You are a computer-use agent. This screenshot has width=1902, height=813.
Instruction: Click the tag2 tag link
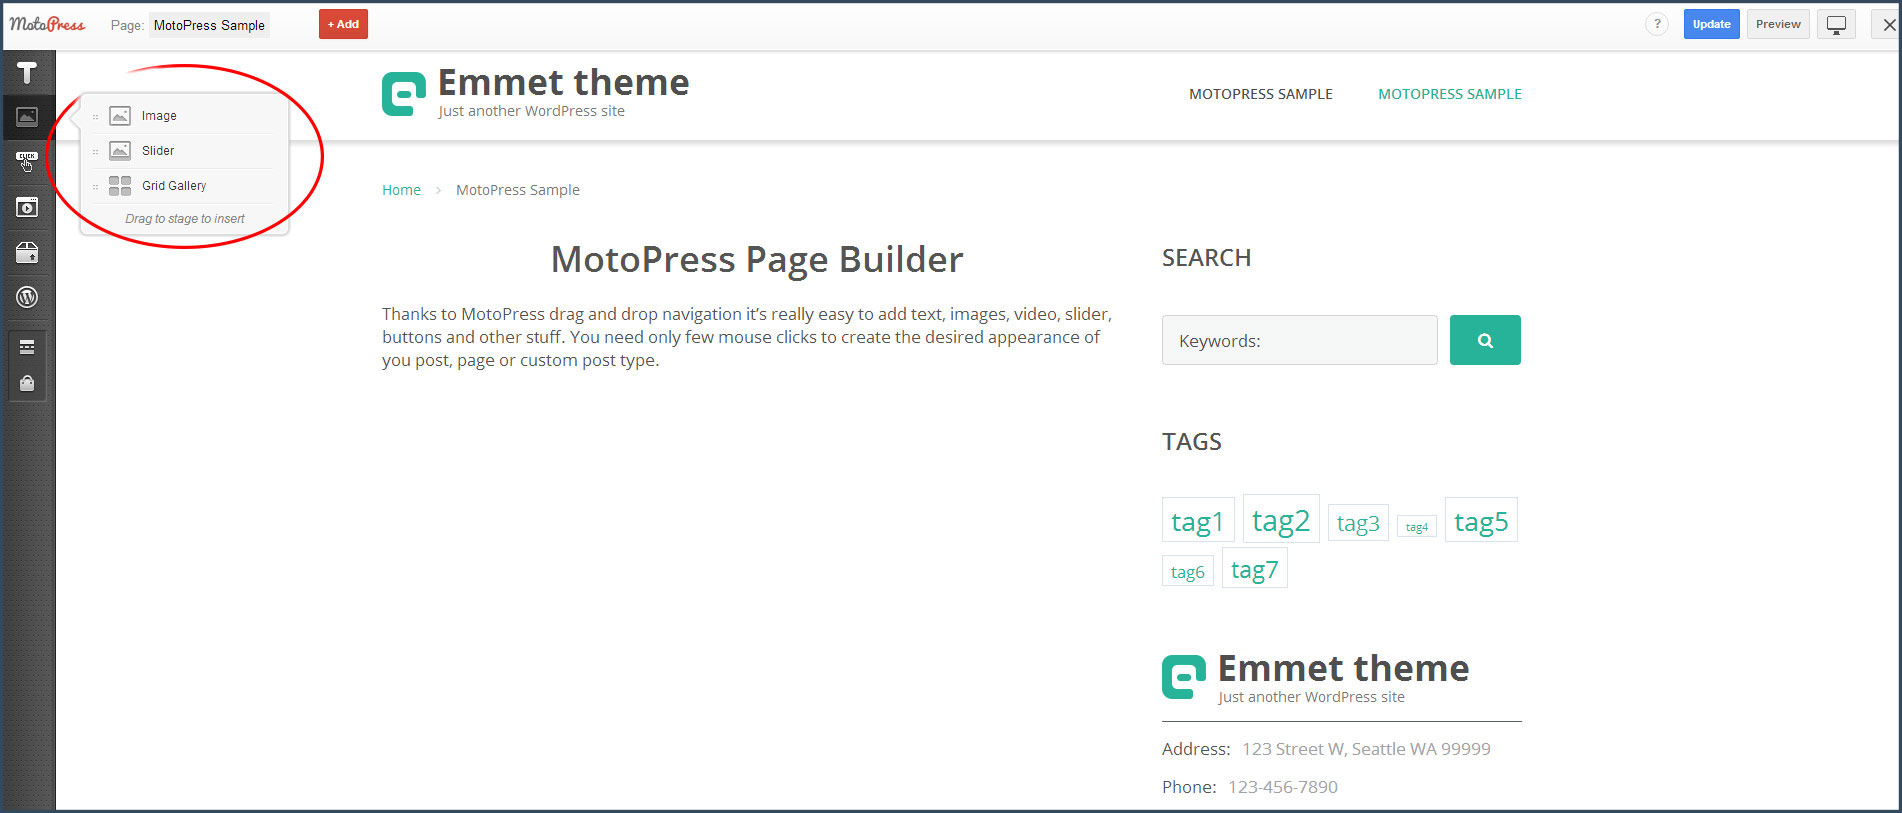point(1281,520)
